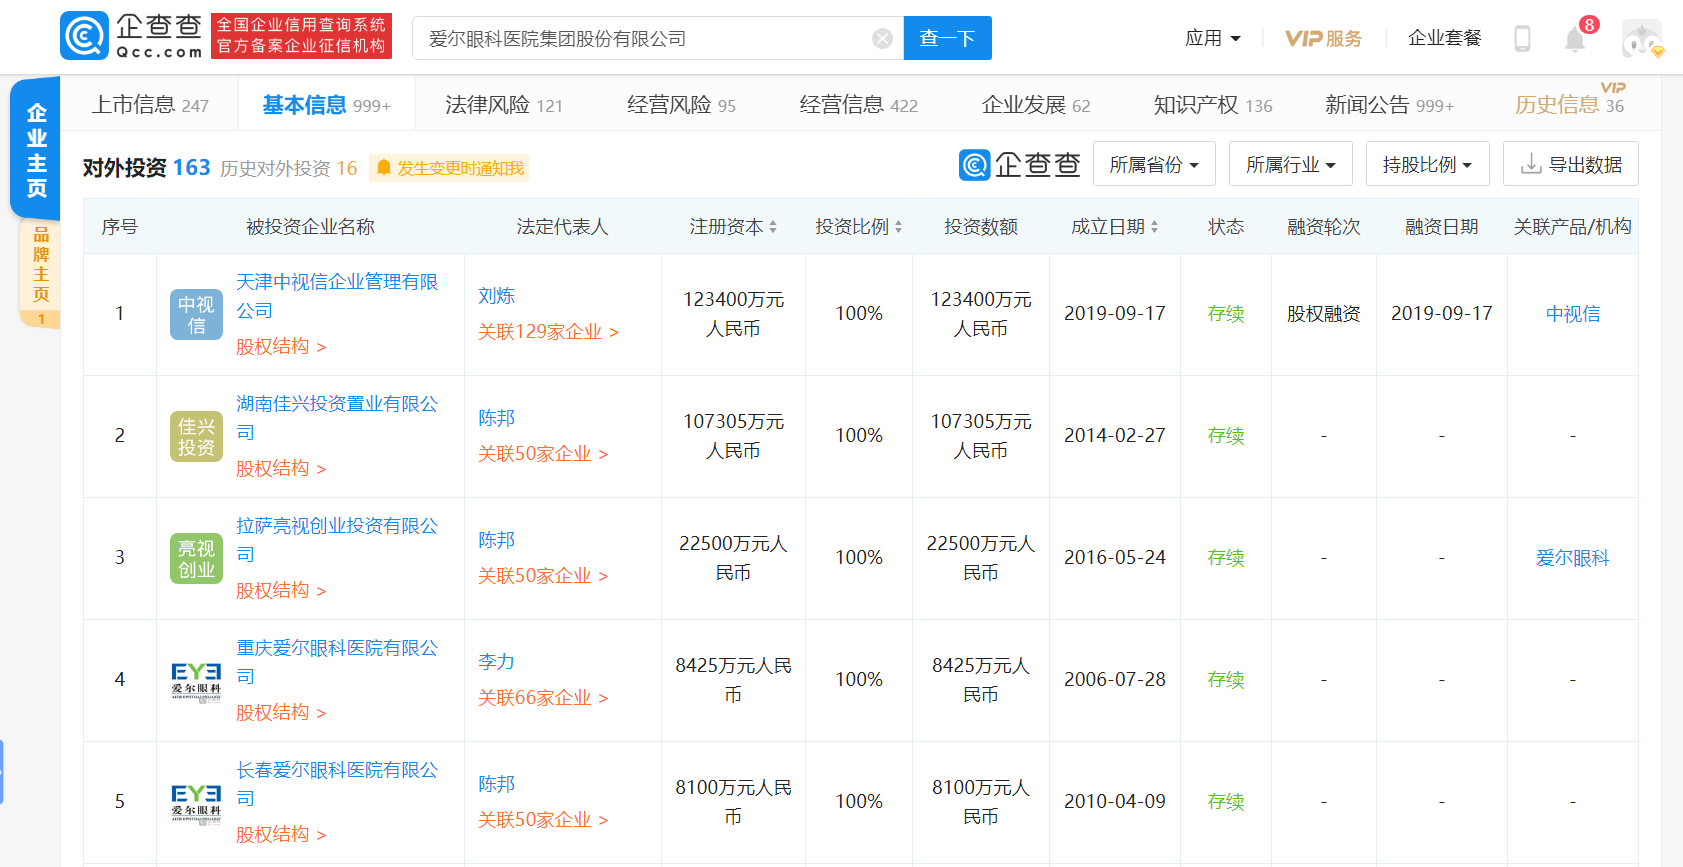Screen dimensions: 1683x867
Task: Click the 长春爱尔眼科 EYE logo thumbnail
Action: 196,802
